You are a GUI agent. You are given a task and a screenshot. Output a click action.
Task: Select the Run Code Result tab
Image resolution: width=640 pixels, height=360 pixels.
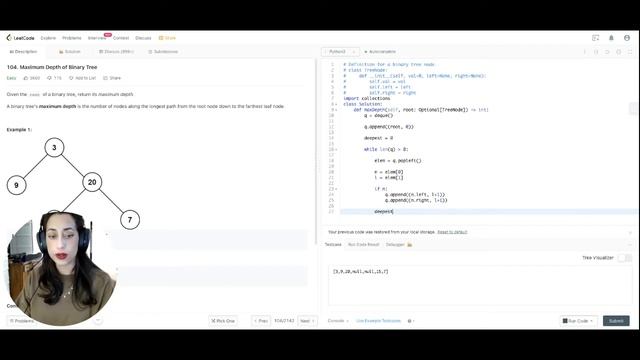[364, 244]
